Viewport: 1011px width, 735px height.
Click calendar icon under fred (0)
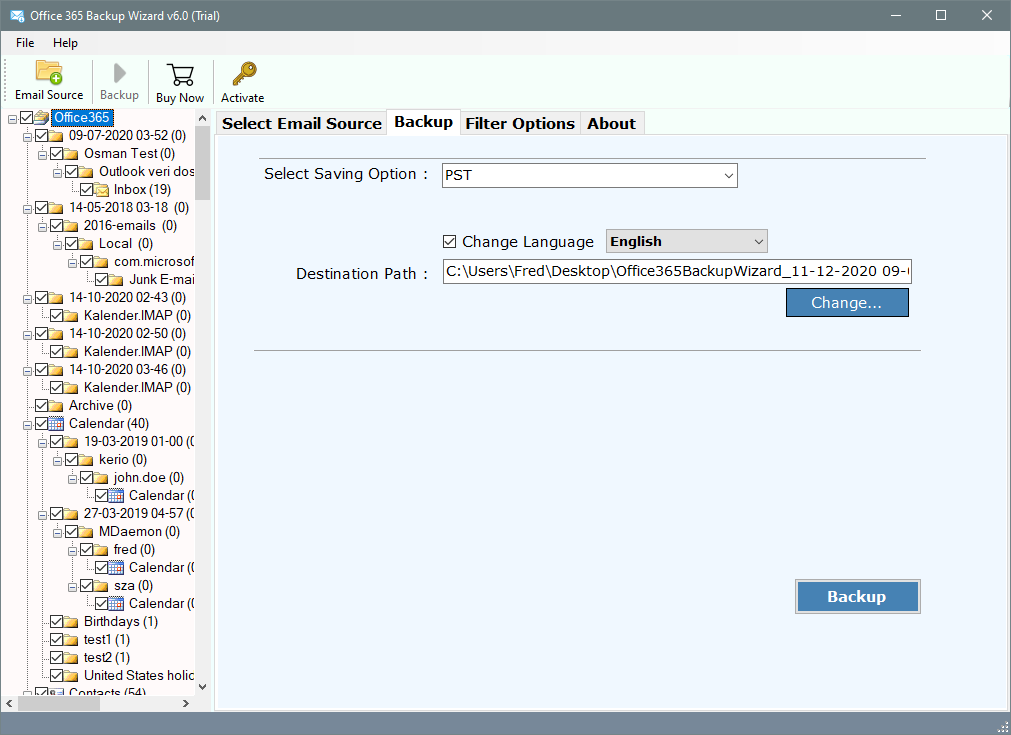click(x=116, y=567)
